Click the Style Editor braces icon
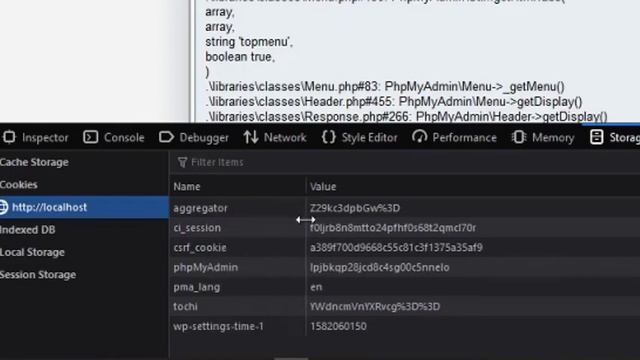This screenshot has height=360, width=640. pos(329,137)
